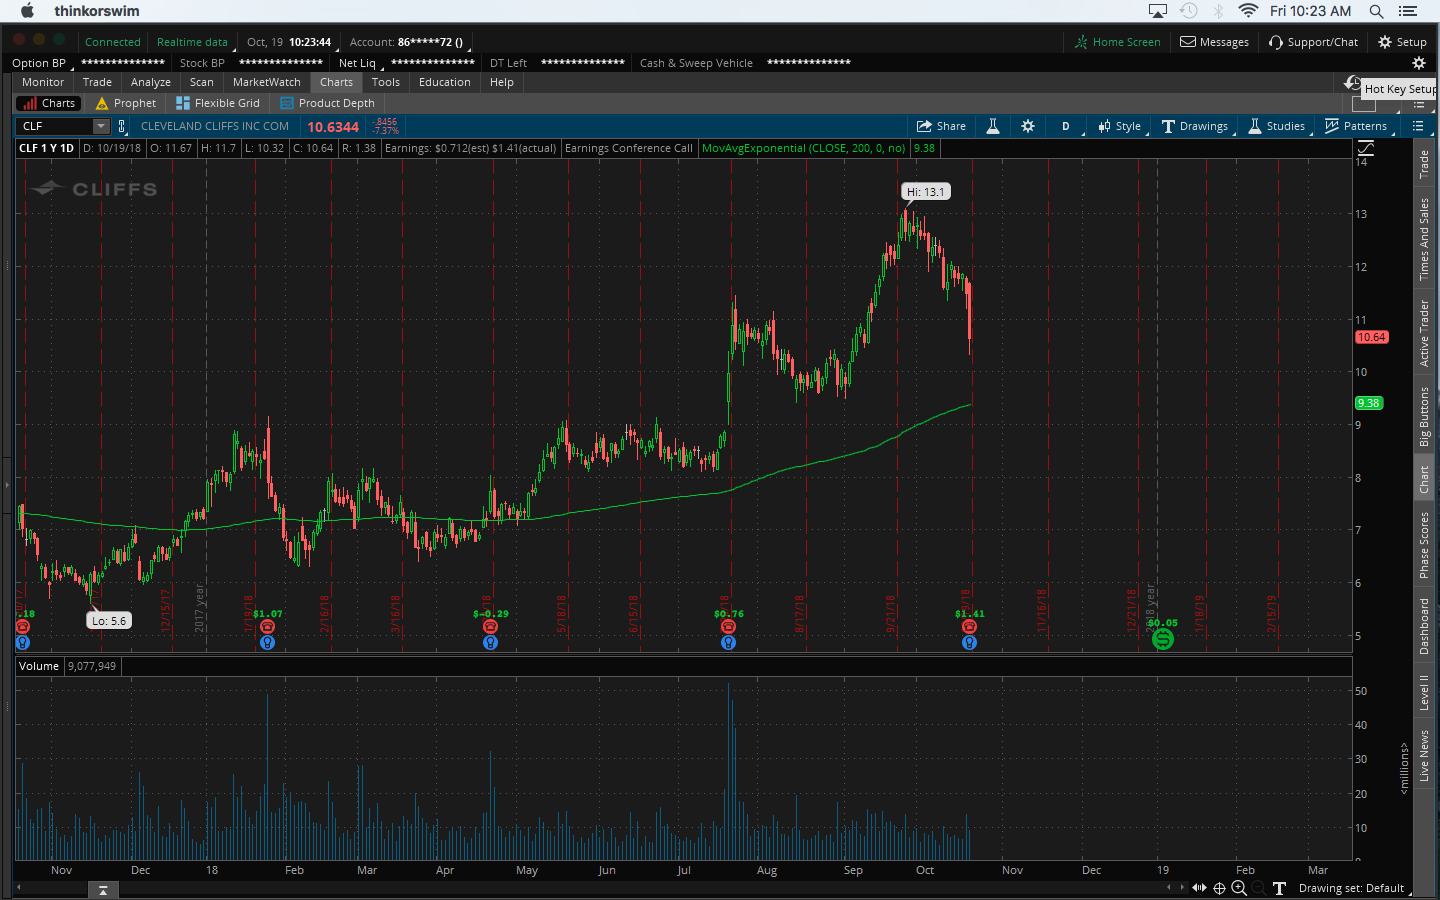This screenshot has height=900, width=1440.
Task: Switch to the Analyze tab
Action: point(150,82)
